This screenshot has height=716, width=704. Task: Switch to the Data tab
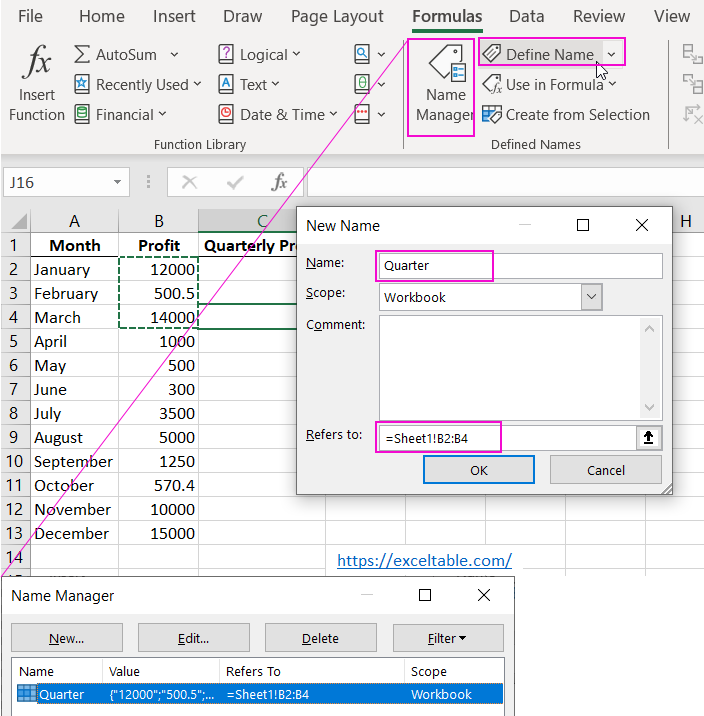tap(526, 17)
